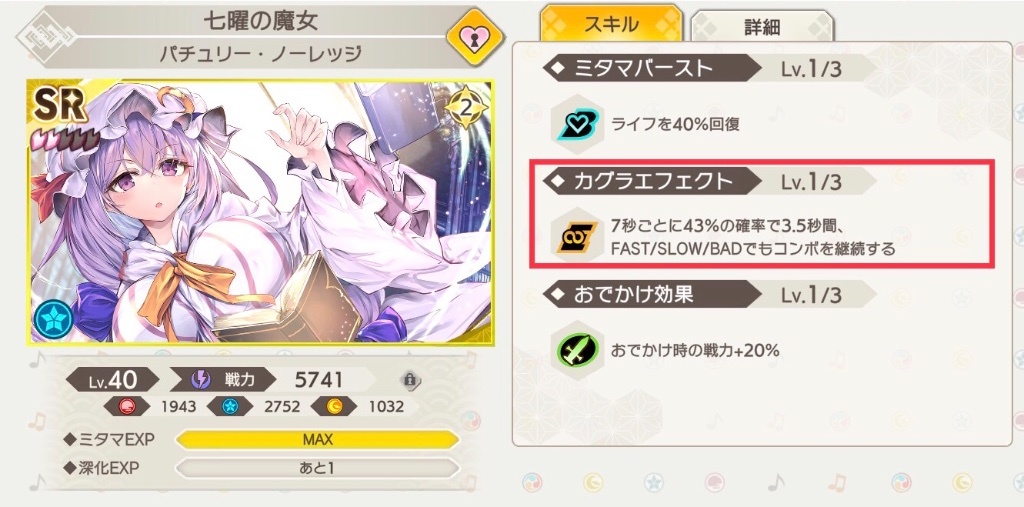Screen dimensions: 1024x507
Task: Click the おでかけ効果 green sword icon
Action: click(573, 351)
